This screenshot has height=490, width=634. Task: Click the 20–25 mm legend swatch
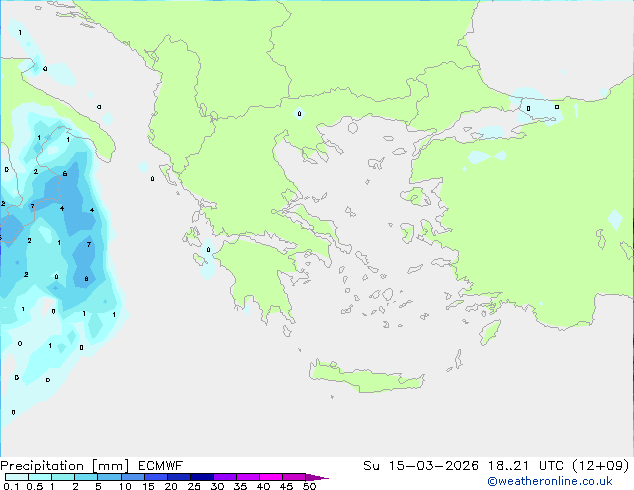click(179, 477)
